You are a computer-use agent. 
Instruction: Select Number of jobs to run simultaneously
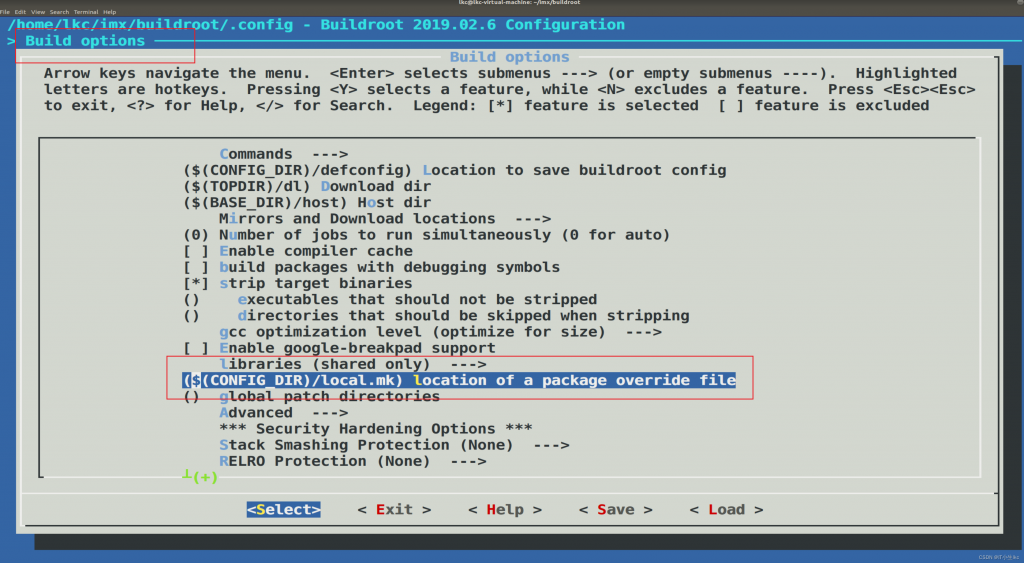[x=426, y=235]
